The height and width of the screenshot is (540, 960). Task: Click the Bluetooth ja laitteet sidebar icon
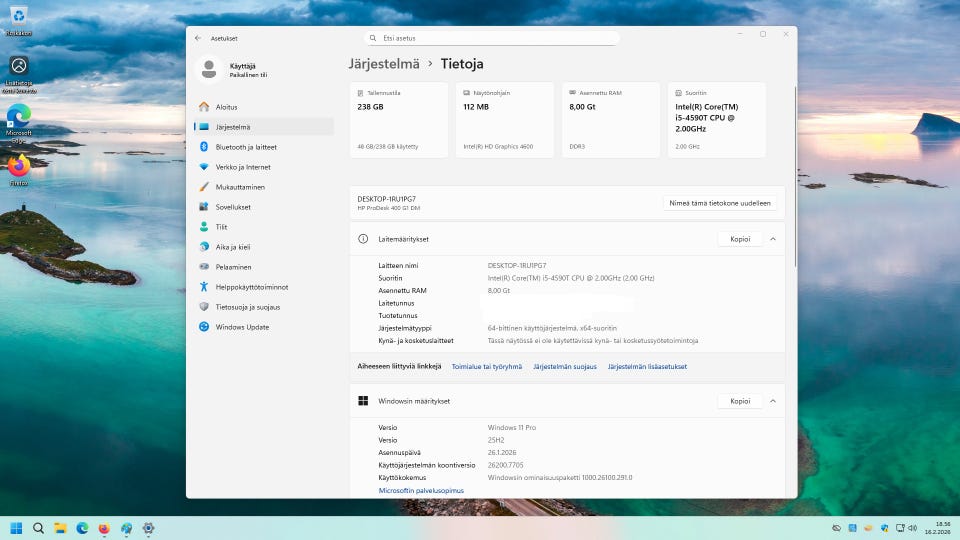tap(204, 147)
